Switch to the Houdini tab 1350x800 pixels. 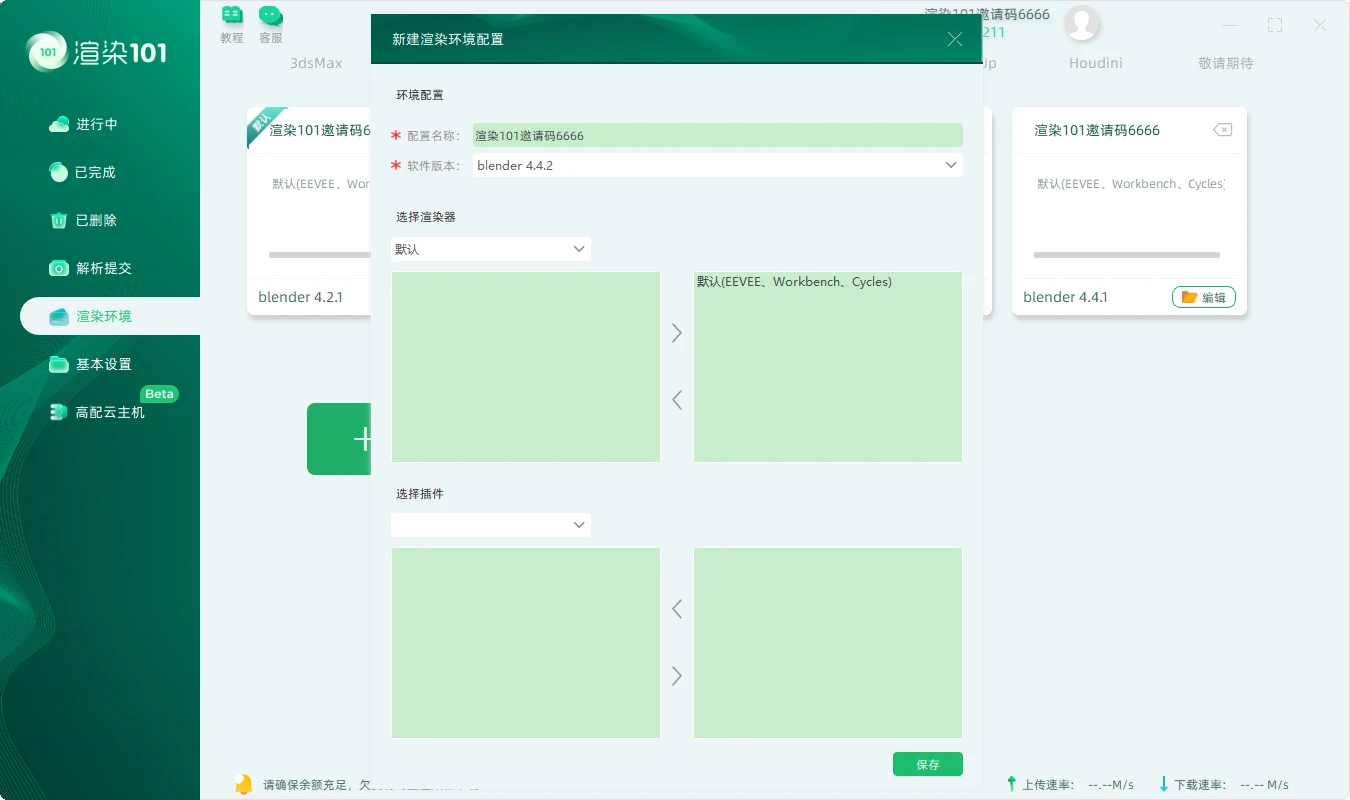pos(1096,63)
